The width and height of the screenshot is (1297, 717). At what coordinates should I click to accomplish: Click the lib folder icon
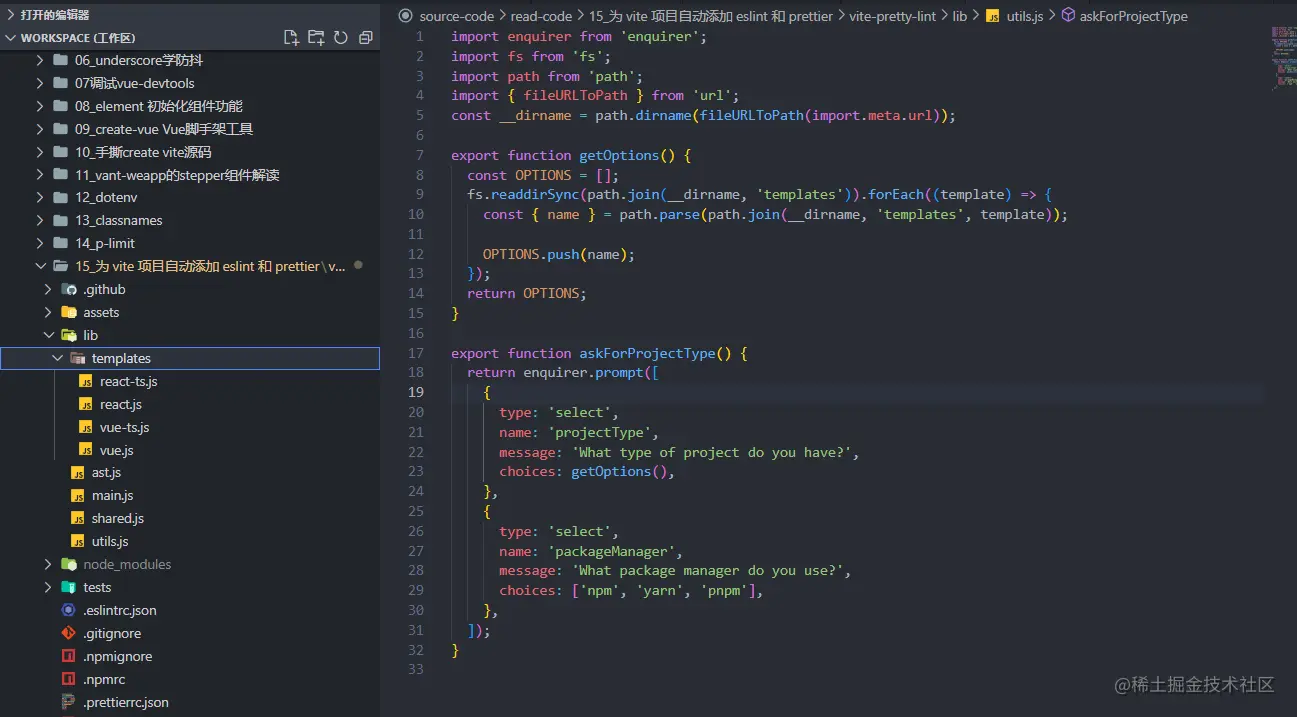(x=69, y=335)
